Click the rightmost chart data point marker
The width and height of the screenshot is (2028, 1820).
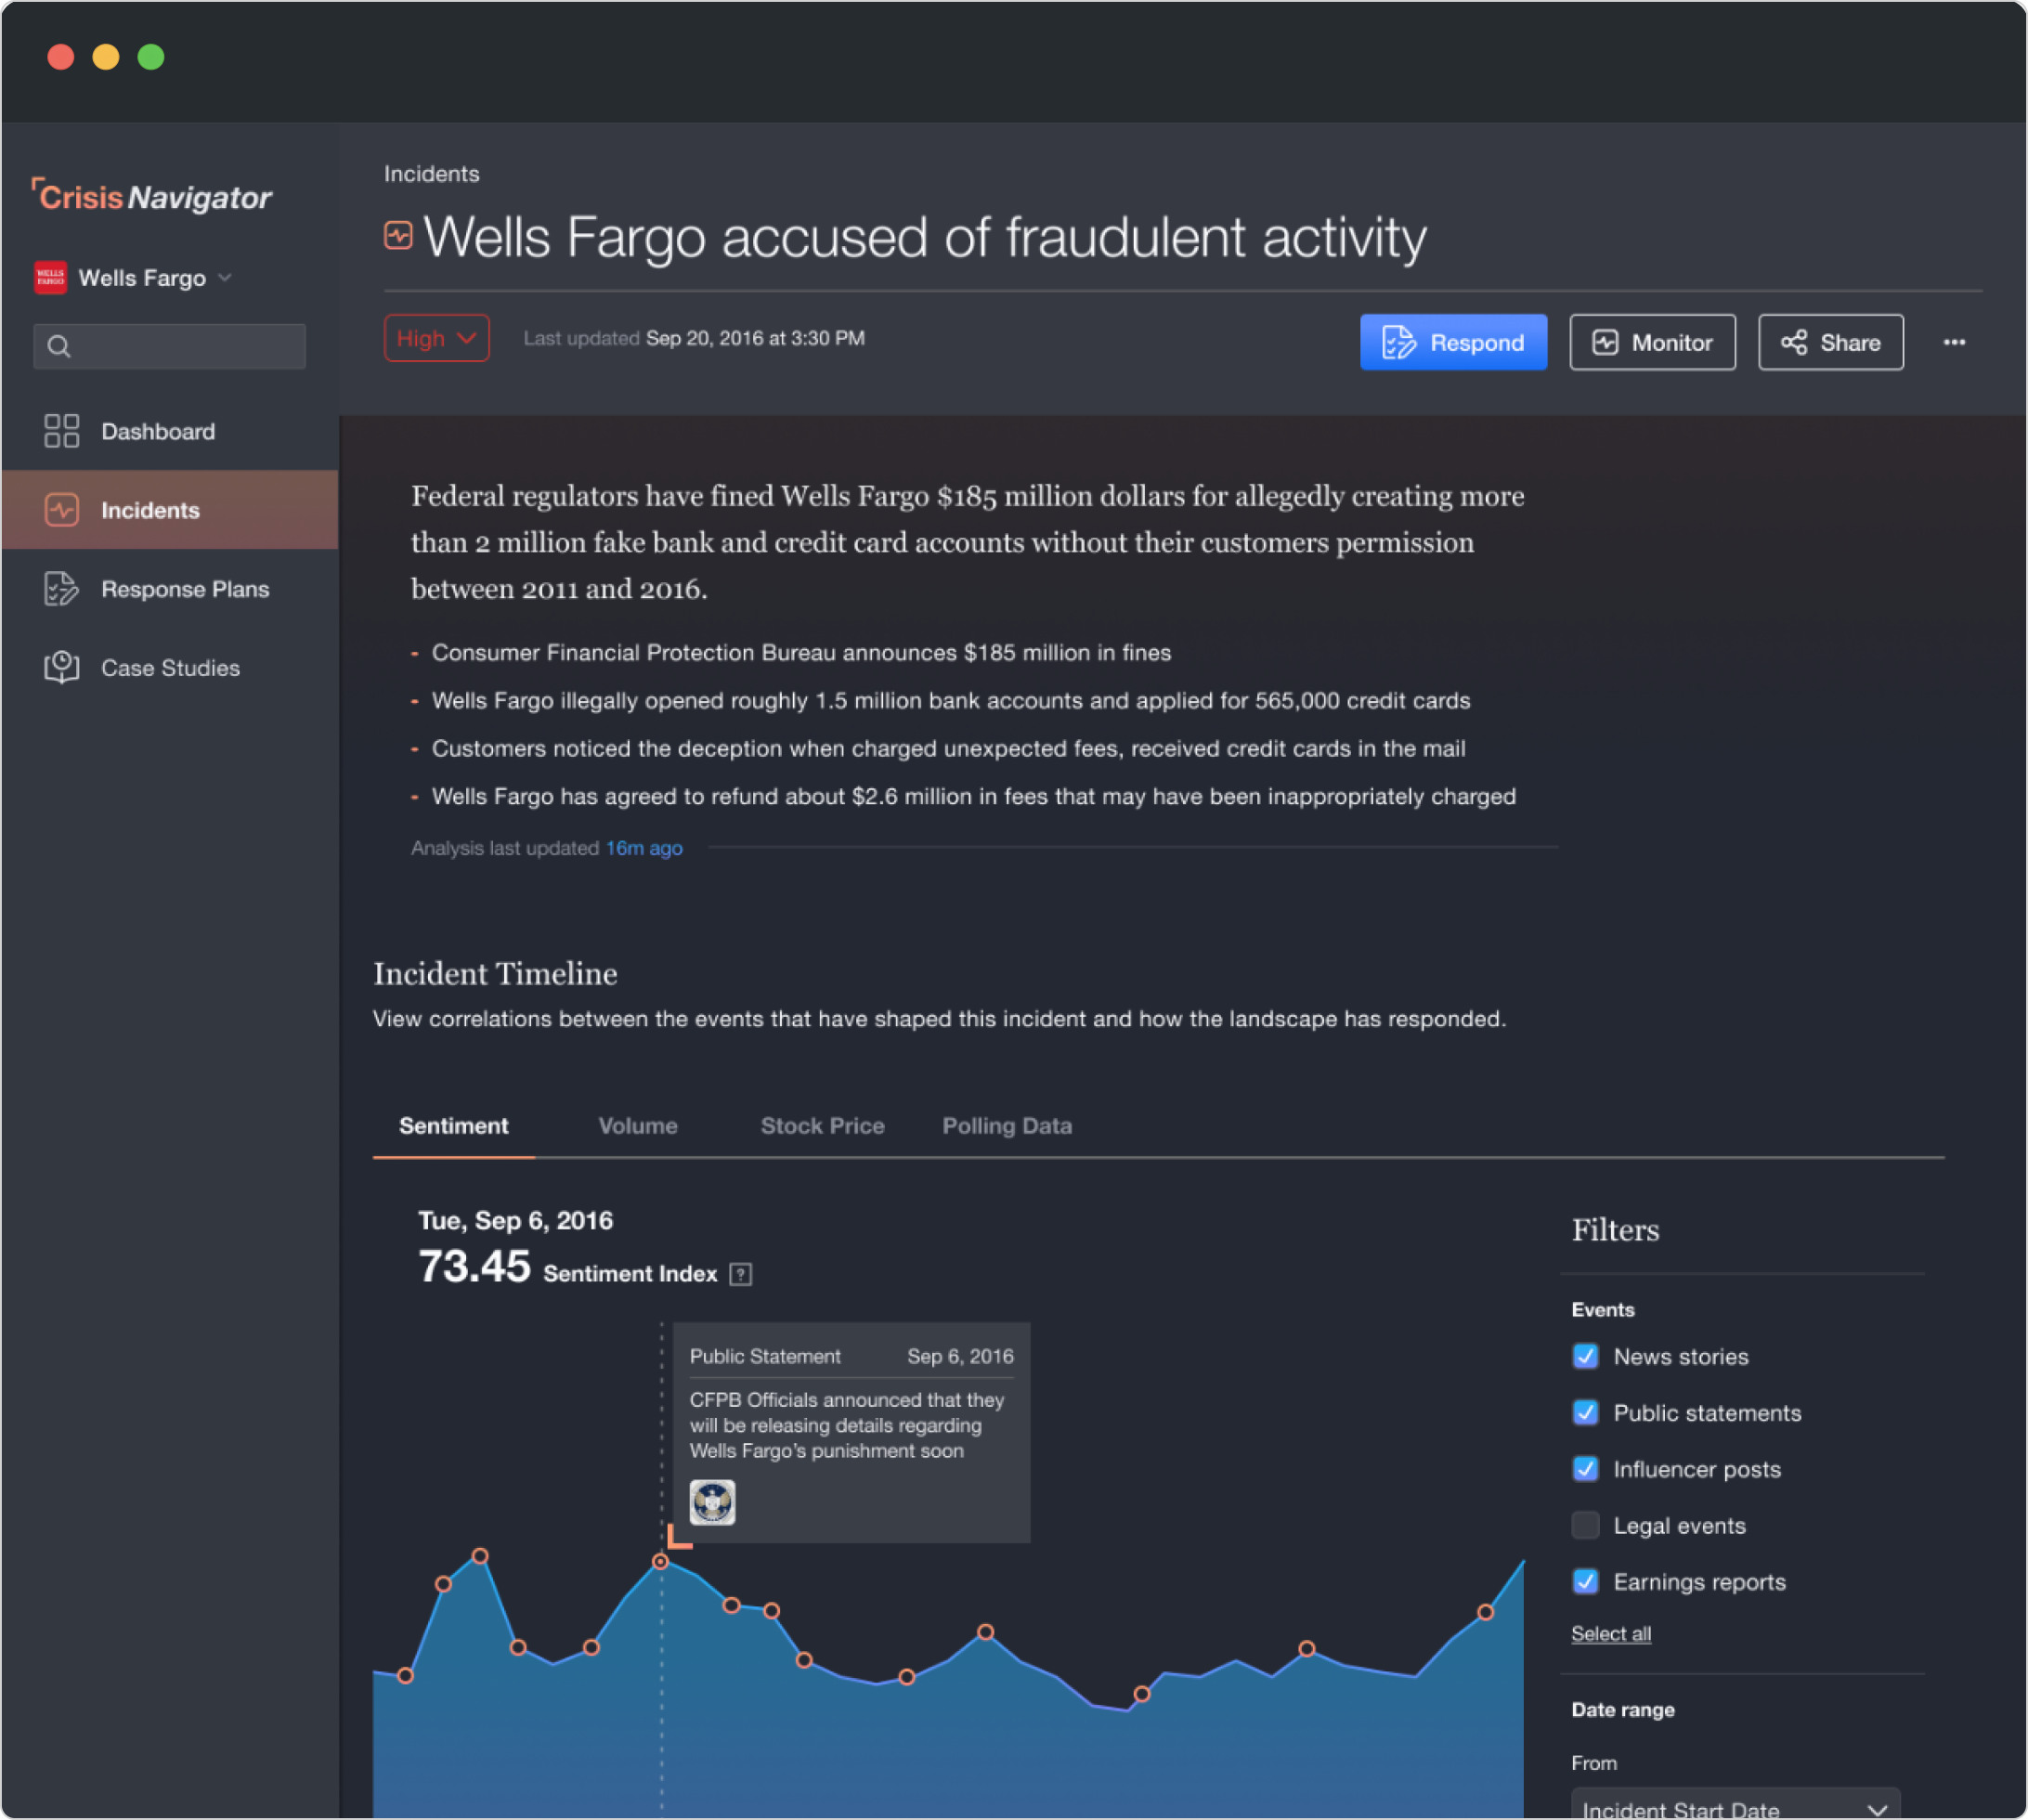click(x=1485, y=1612)
